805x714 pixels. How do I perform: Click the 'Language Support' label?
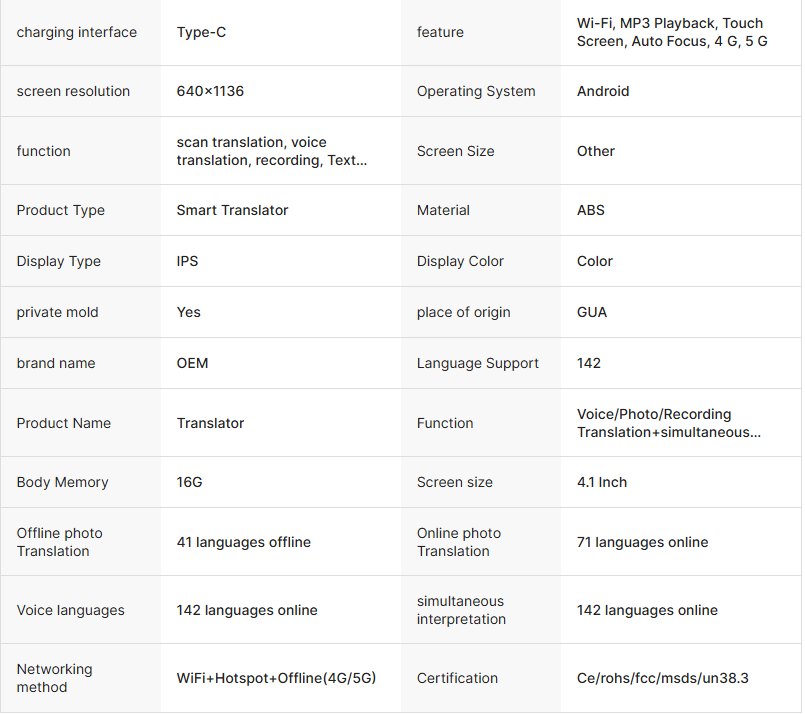tap(478, 363)
